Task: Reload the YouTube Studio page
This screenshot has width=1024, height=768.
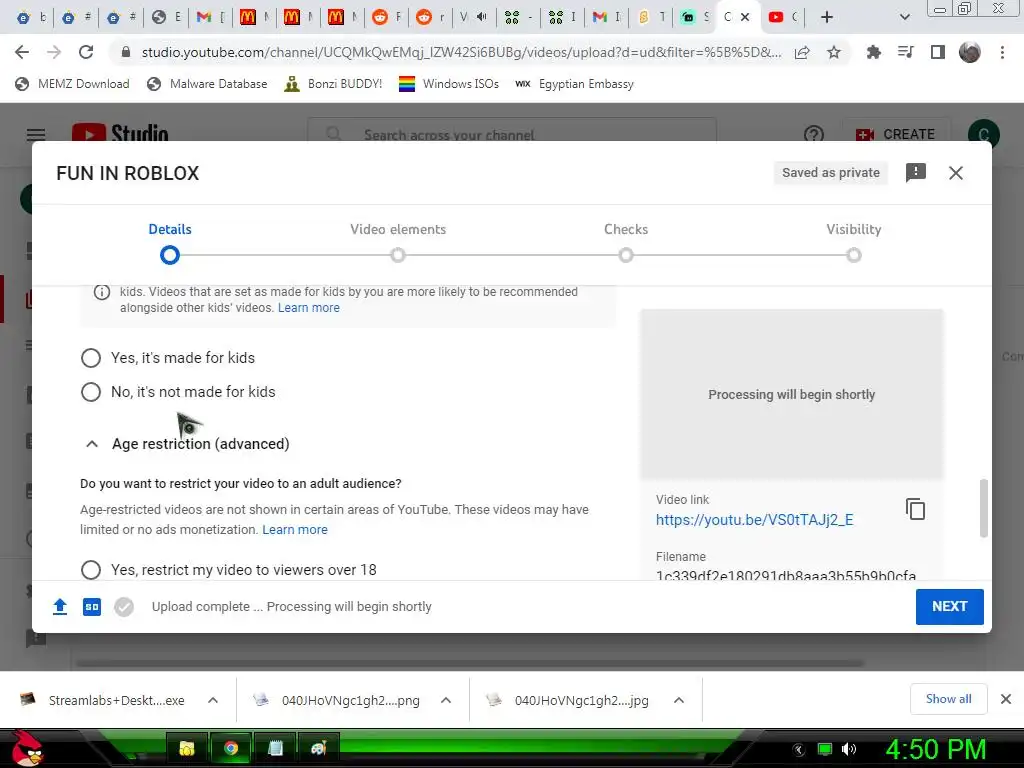Action: click(86, 52)
